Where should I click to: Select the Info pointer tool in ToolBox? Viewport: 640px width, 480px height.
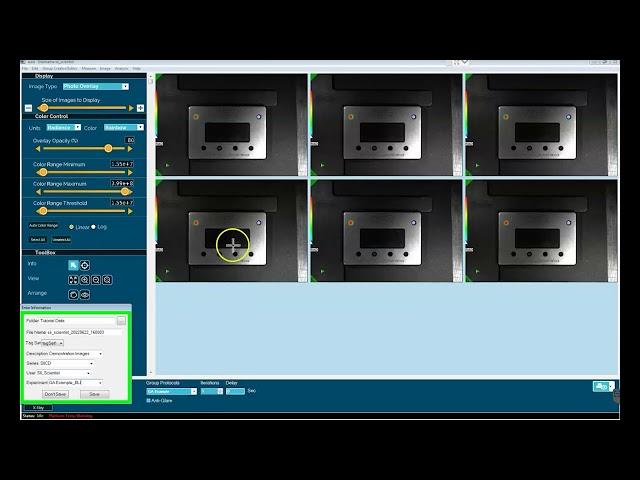(x=73, y=265)
